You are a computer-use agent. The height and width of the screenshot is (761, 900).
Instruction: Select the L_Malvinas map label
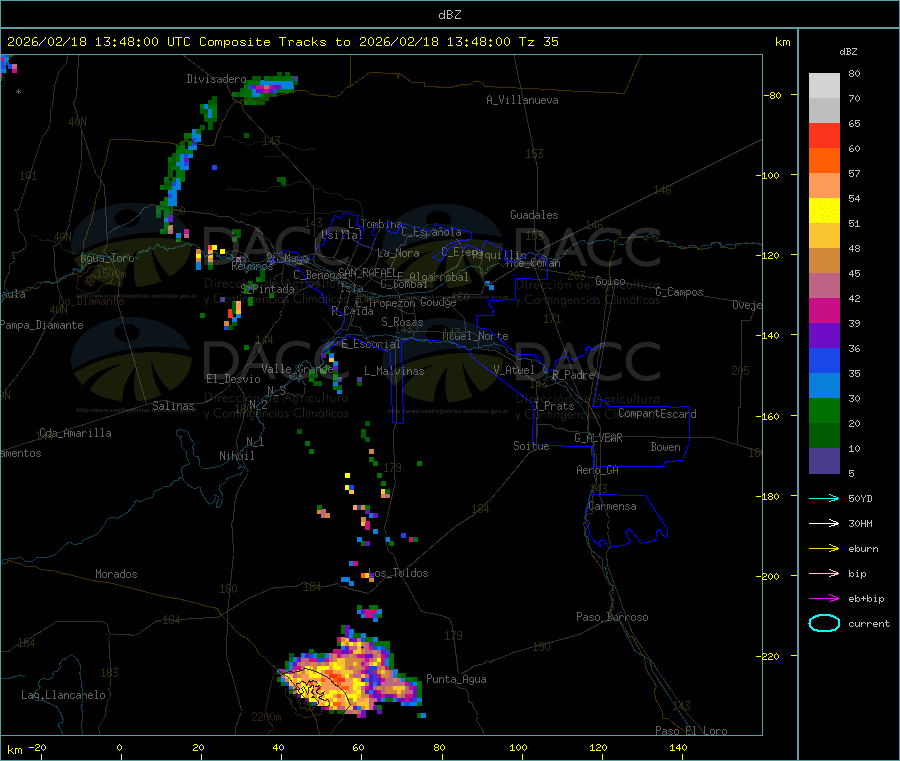click(394, 371)
